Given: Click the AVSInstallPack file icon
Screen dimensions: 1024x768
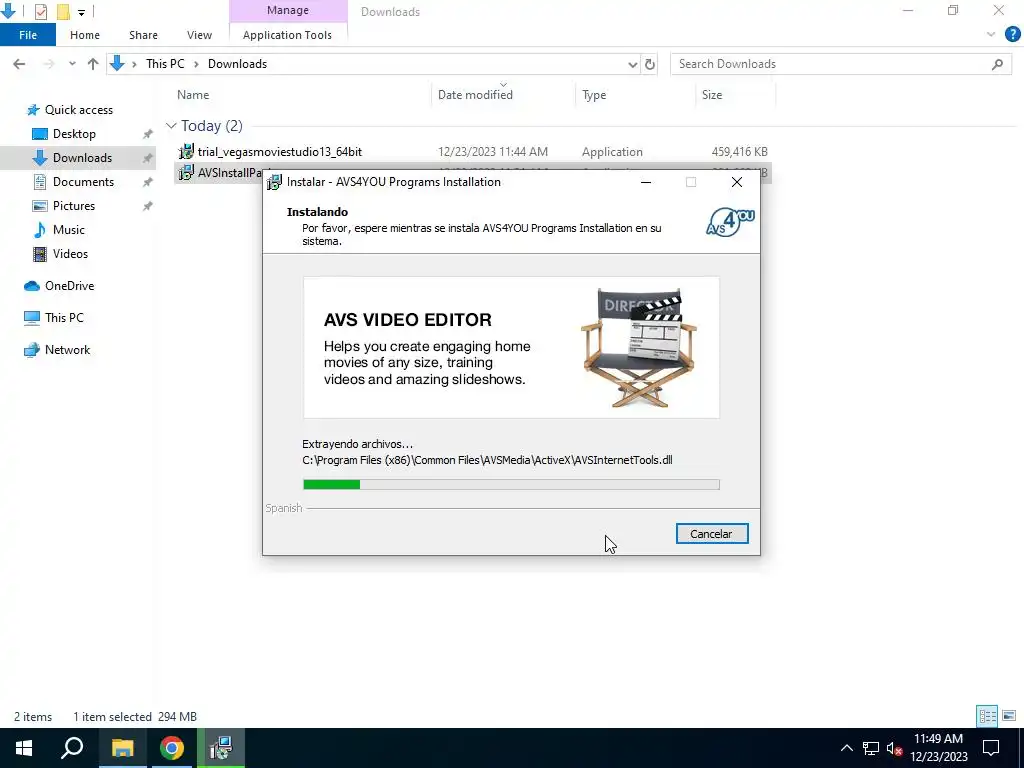Looking at the screenshot, I should pos(186,173).
